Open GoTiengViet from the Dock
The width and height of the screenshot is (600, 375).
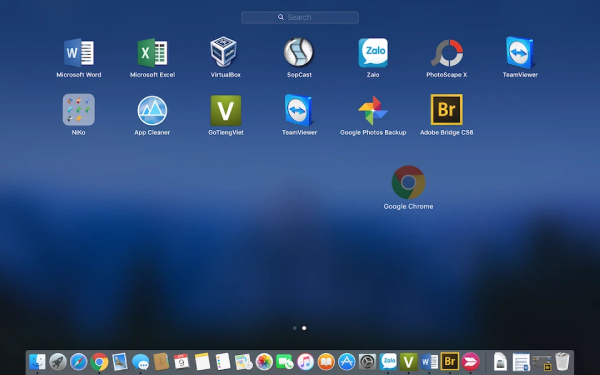tap(408, 362)
